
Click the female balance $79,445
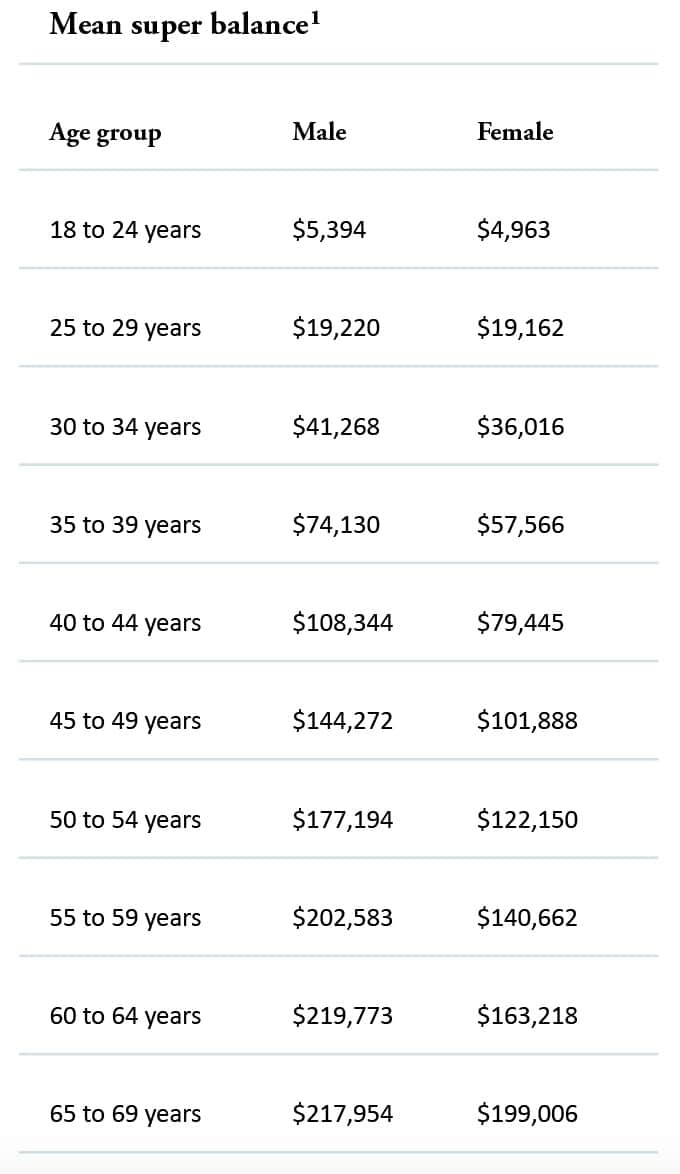click(x=520, y=623)
